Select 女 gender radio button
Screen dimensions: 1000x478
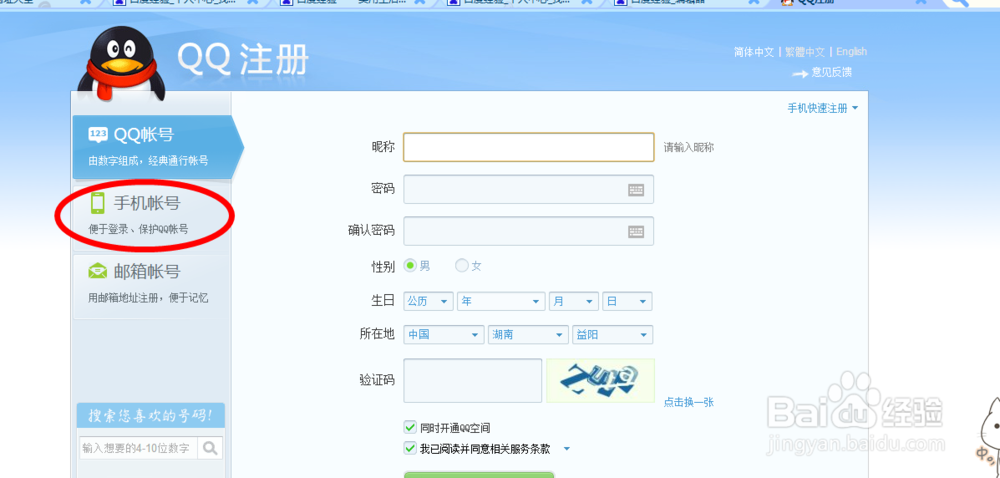pyautogui.click(x=461, y=266)
